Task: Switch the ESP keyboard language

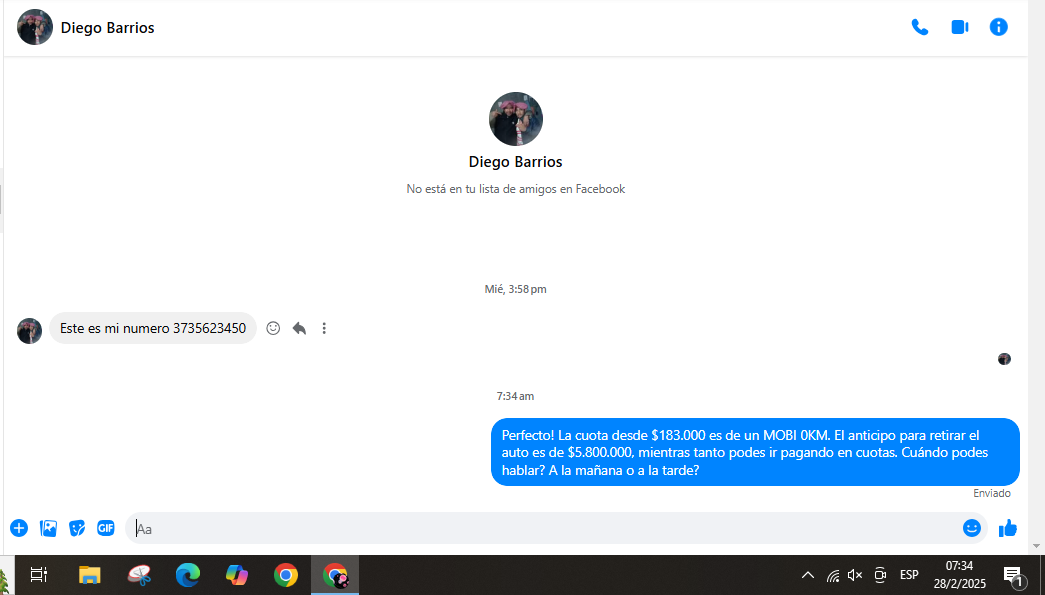Action: tap(909, 575)
